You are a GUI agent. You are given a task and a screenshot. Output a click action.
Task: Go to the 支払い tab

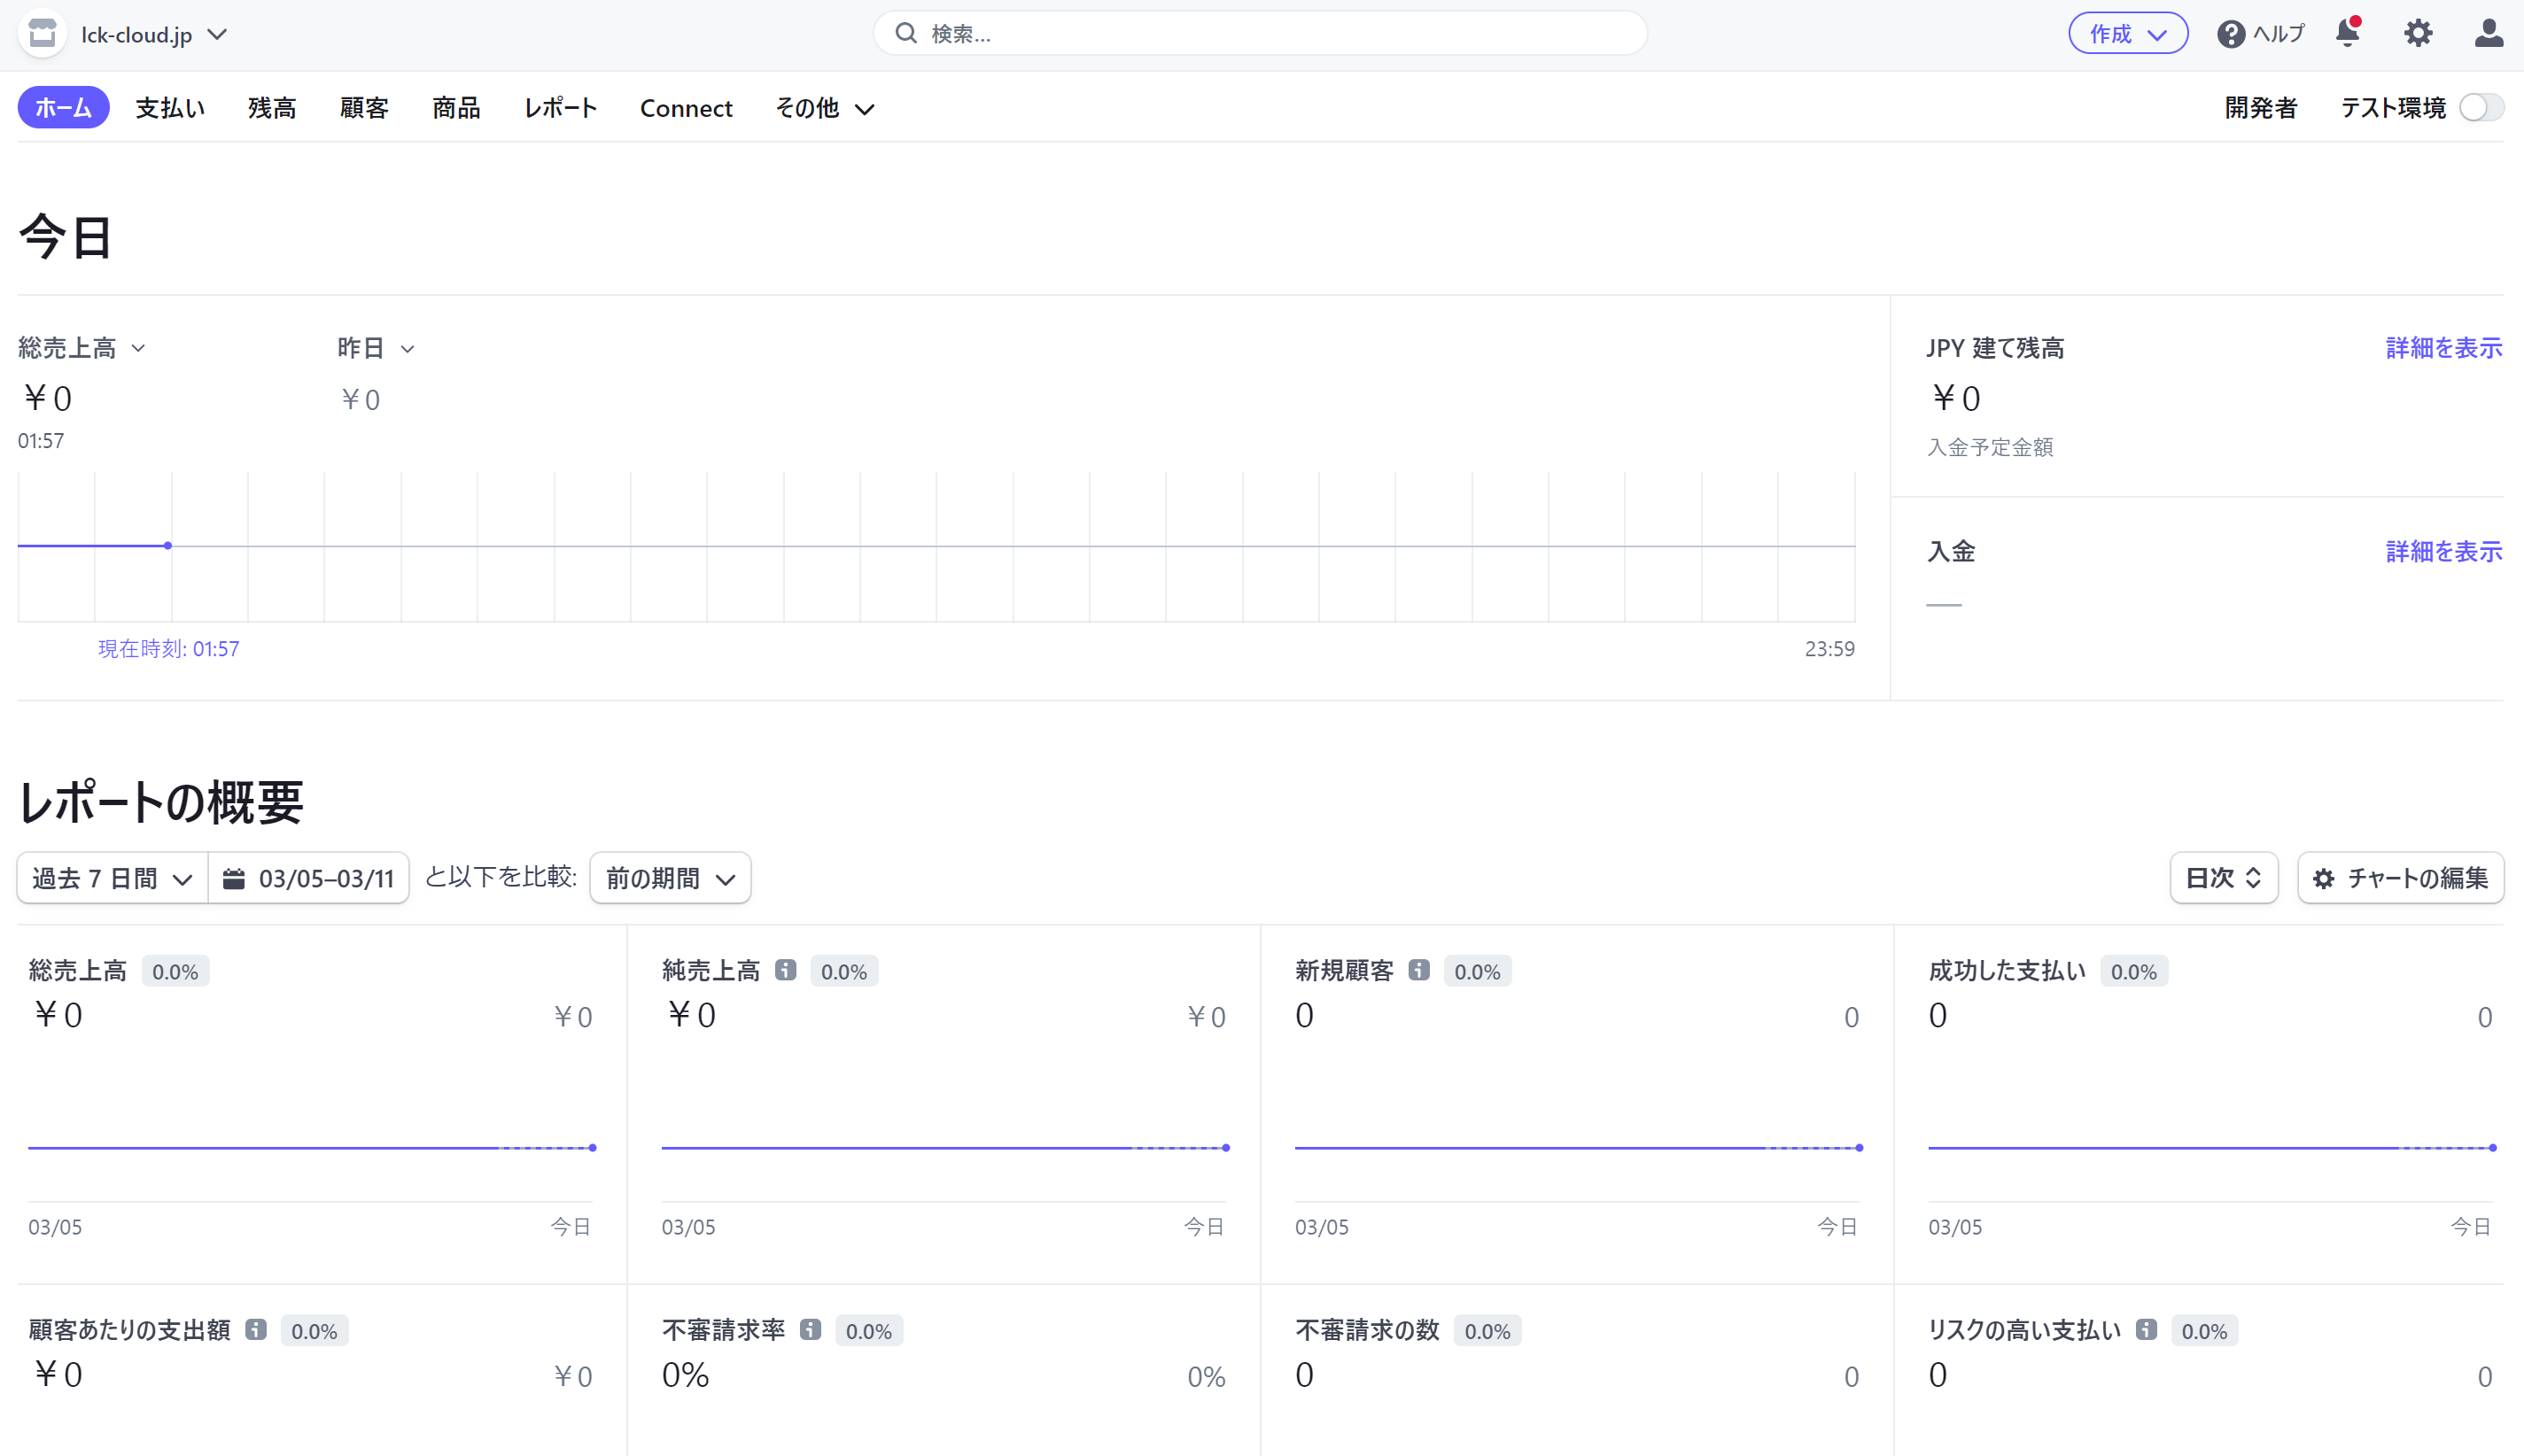coord(170,108)
